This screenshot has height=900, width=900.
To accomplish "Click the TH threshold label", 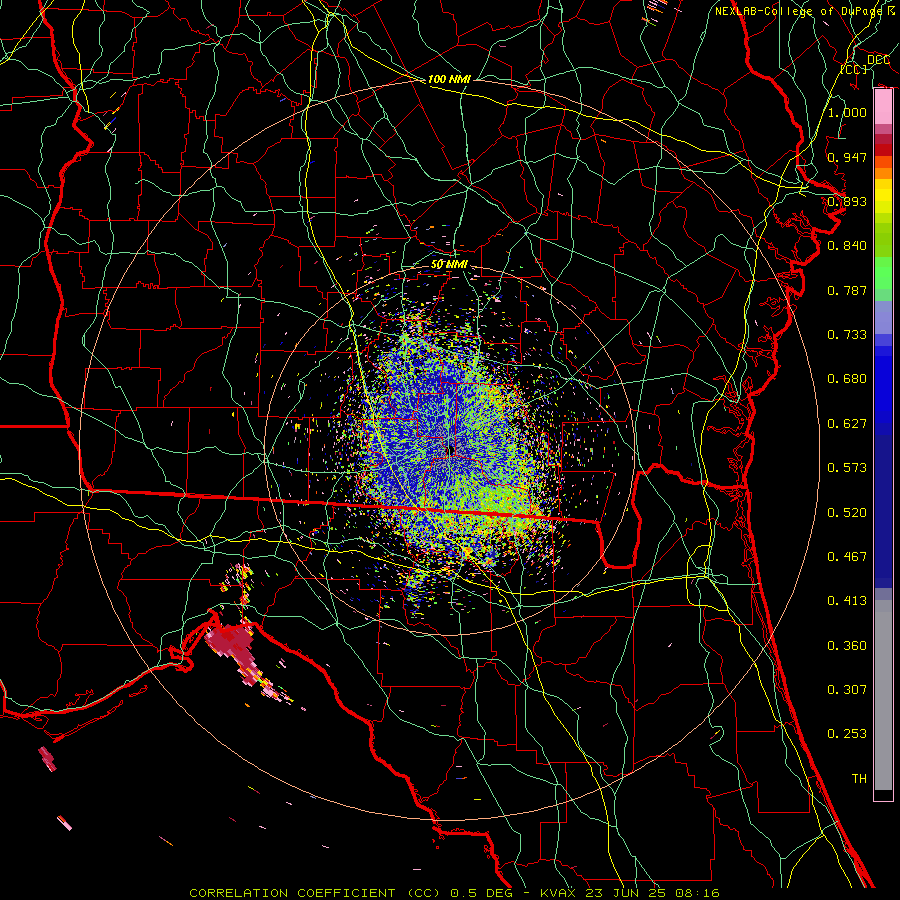I will (859, 779).
